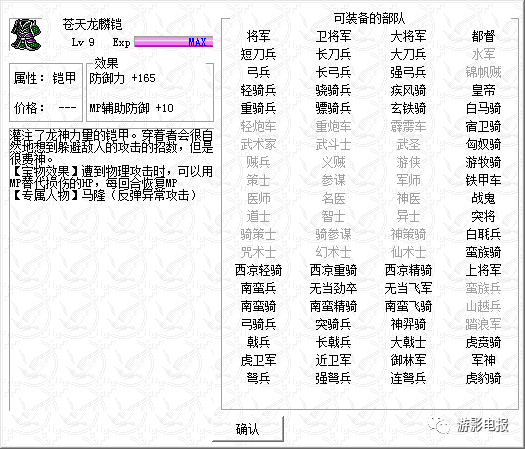Click the 铁甲车 unit entry
The width and height of the screenshot is (525, 449).
[483, 180]
